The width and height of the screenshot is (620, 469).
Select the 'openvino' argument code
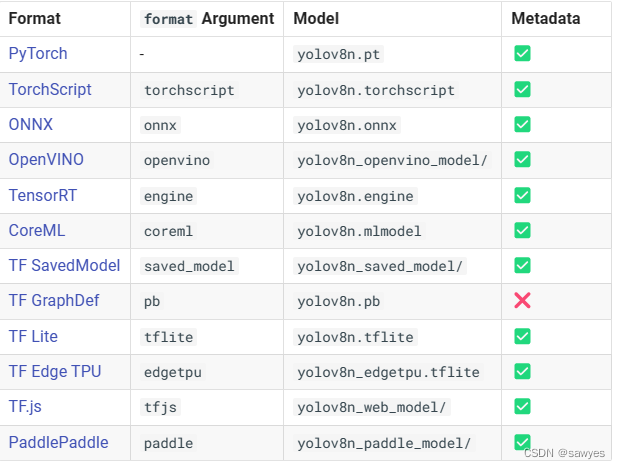pos(177,161)
